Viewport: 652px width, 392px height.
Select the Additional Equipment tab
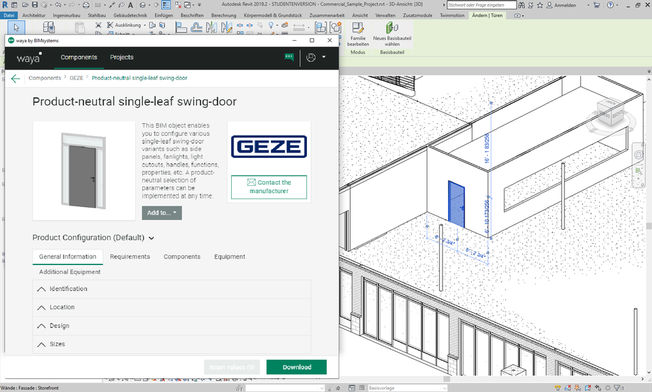[x=70, y=272]
